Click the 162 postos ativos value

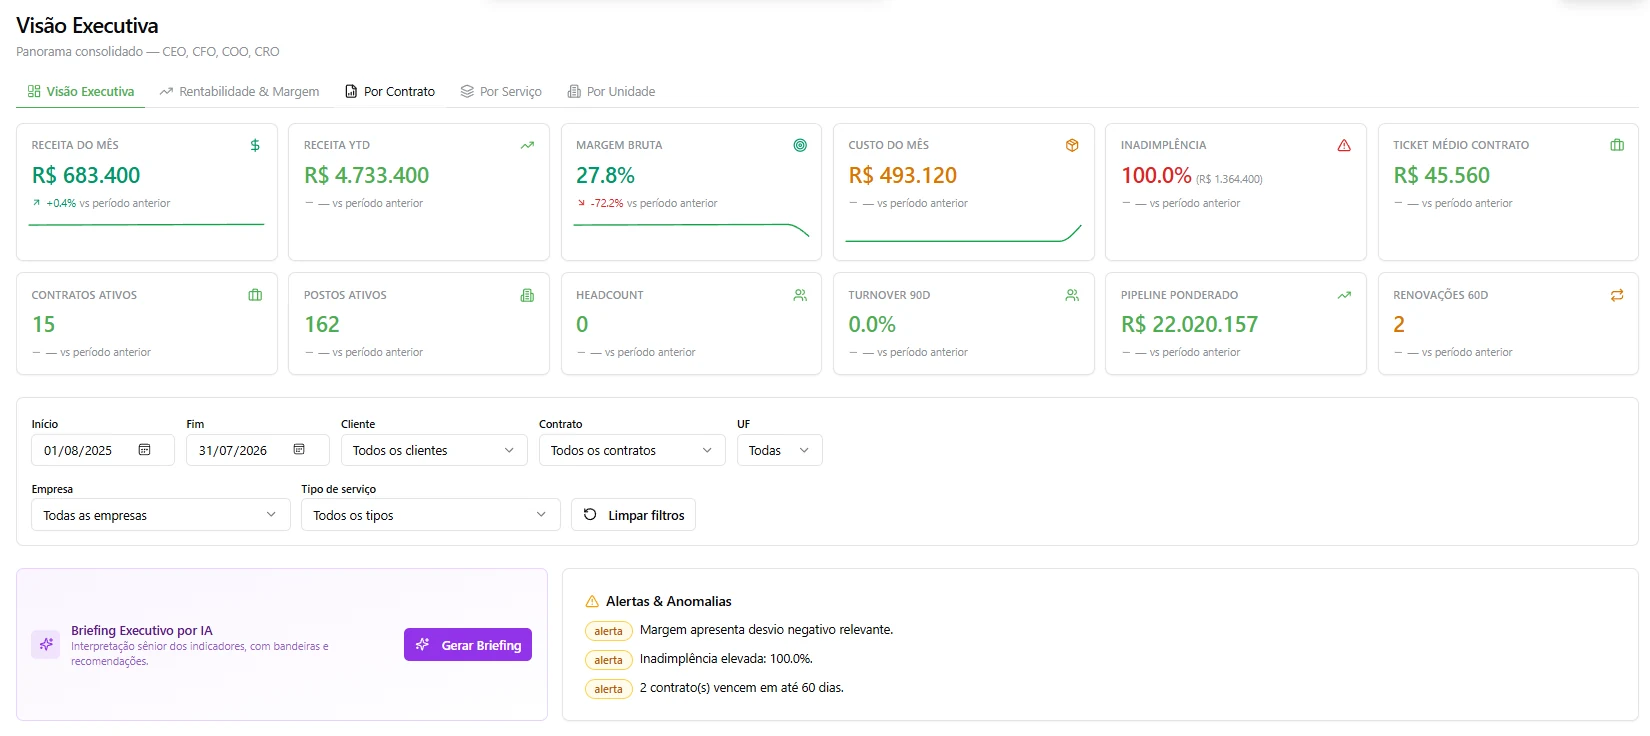pos(322,324)
